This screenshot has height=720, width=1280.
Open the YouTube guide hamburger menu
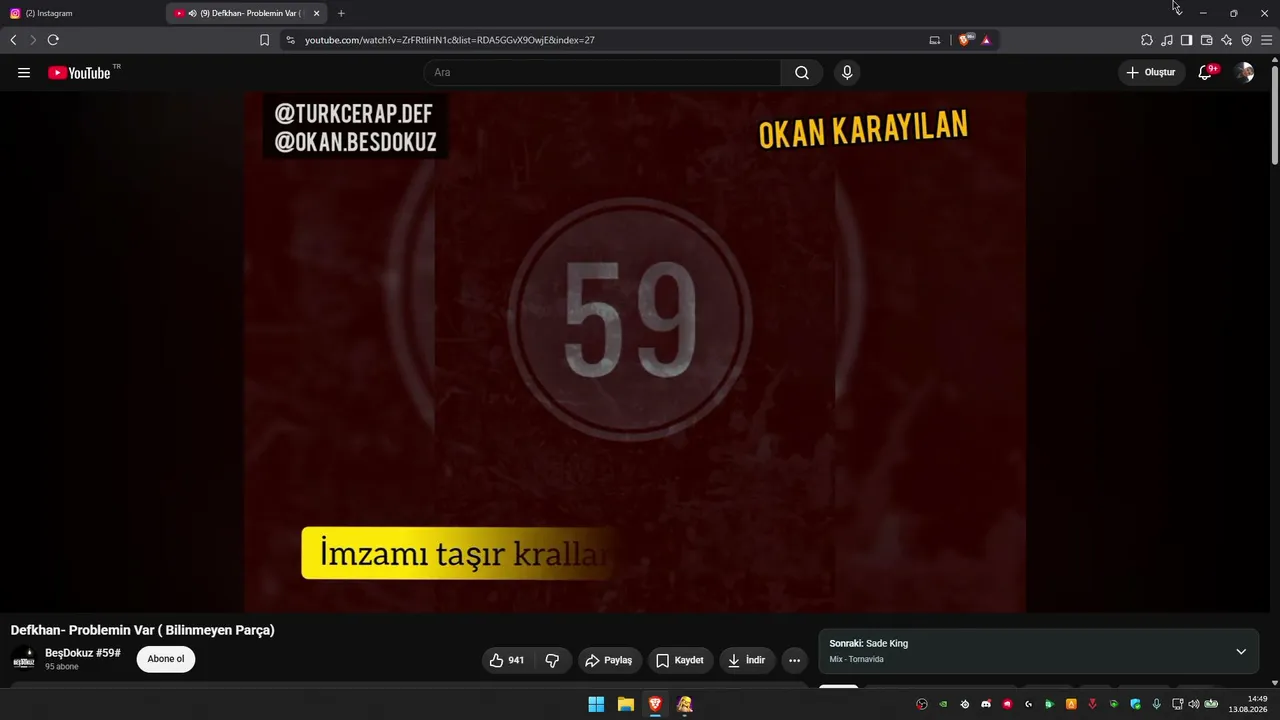(24, 73)
